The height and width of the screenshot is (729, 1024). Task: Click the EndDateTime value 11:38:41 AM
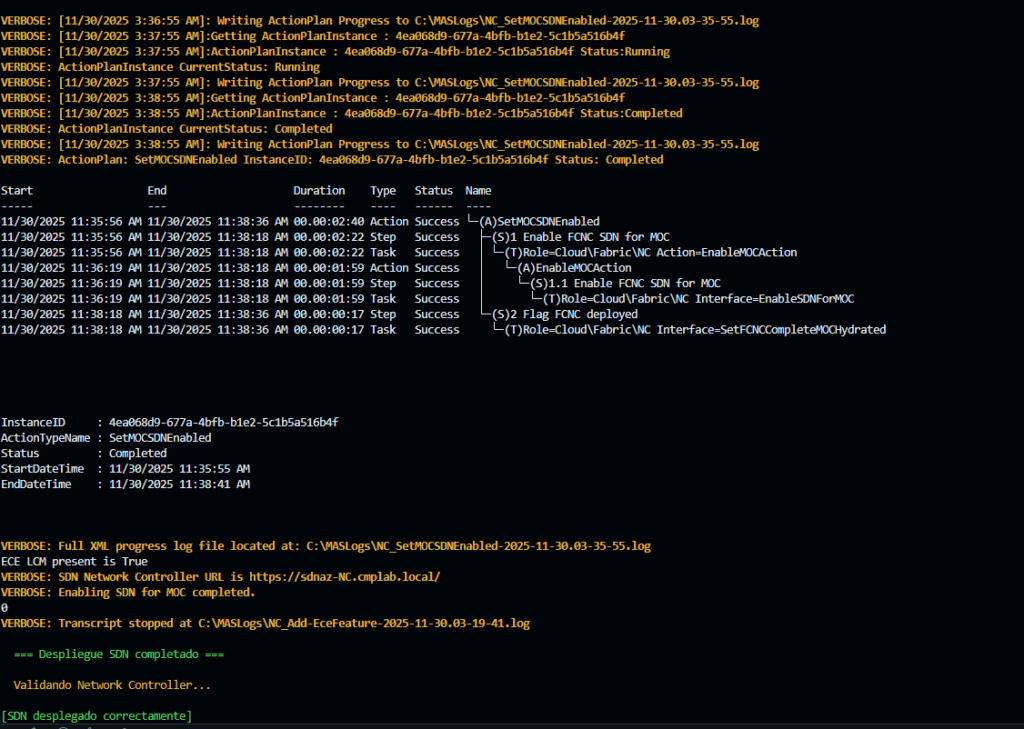[x=179, y=484]
